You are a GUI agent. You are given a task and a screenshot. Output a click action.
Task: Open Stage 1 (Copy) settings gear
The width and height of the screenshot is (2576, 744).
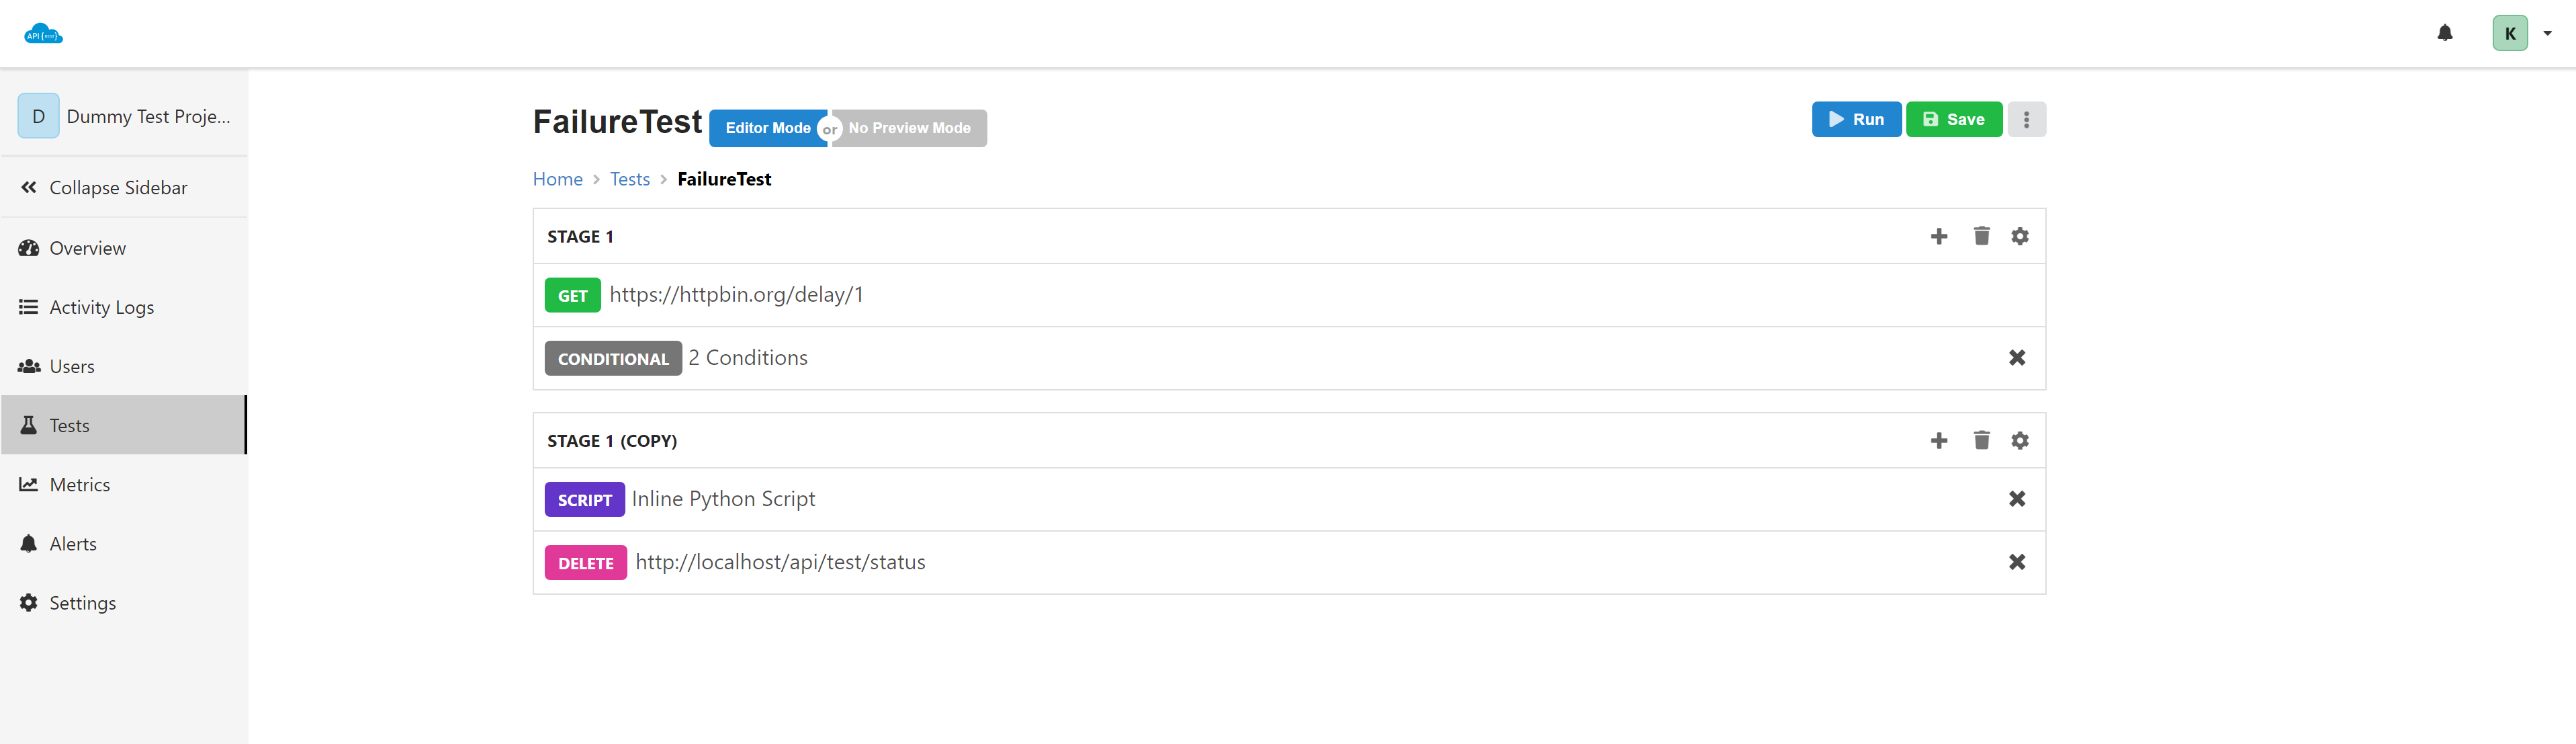pos(2019,440)
